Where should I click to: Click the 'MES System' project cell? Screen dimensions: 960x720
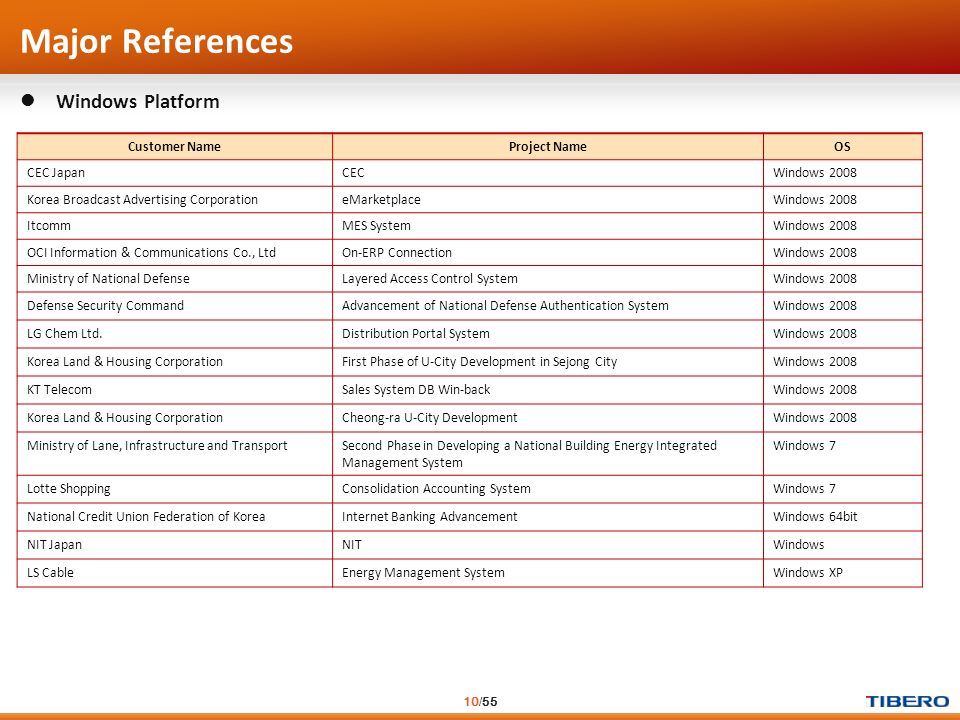pos(547,226)
